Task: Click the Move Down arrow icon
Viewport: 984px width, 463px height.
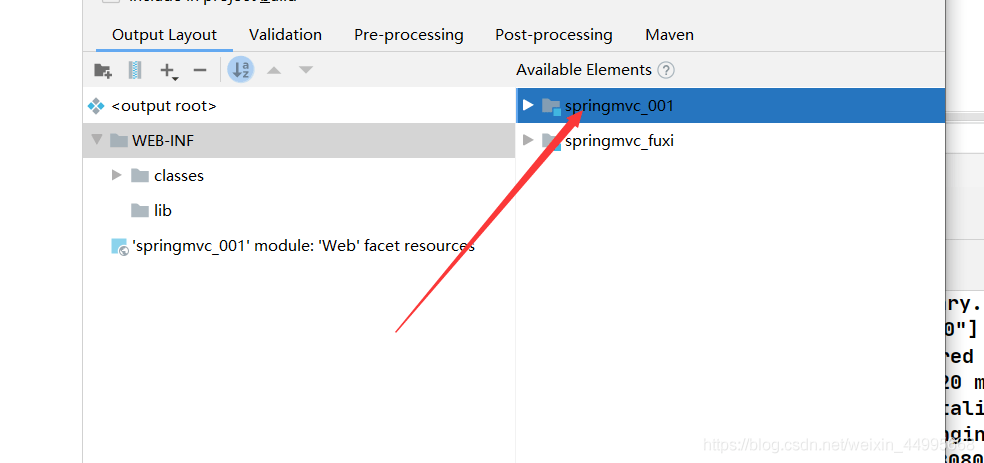Action: coord(306,70)
